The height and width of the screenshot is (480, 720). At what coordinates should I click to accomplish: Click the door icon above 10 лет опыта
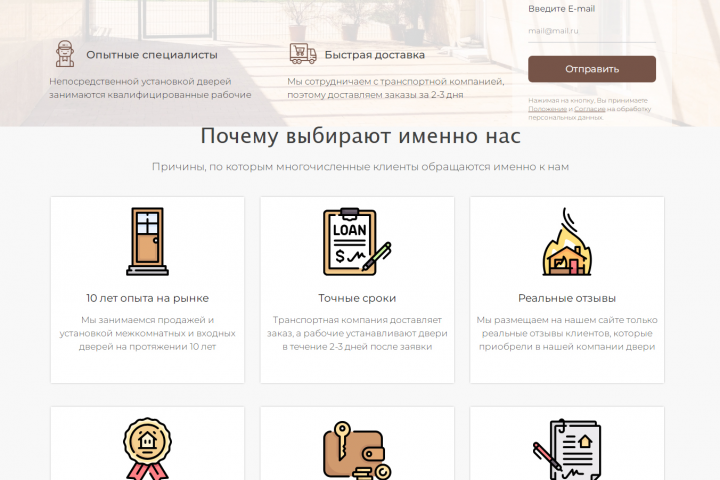147,241
